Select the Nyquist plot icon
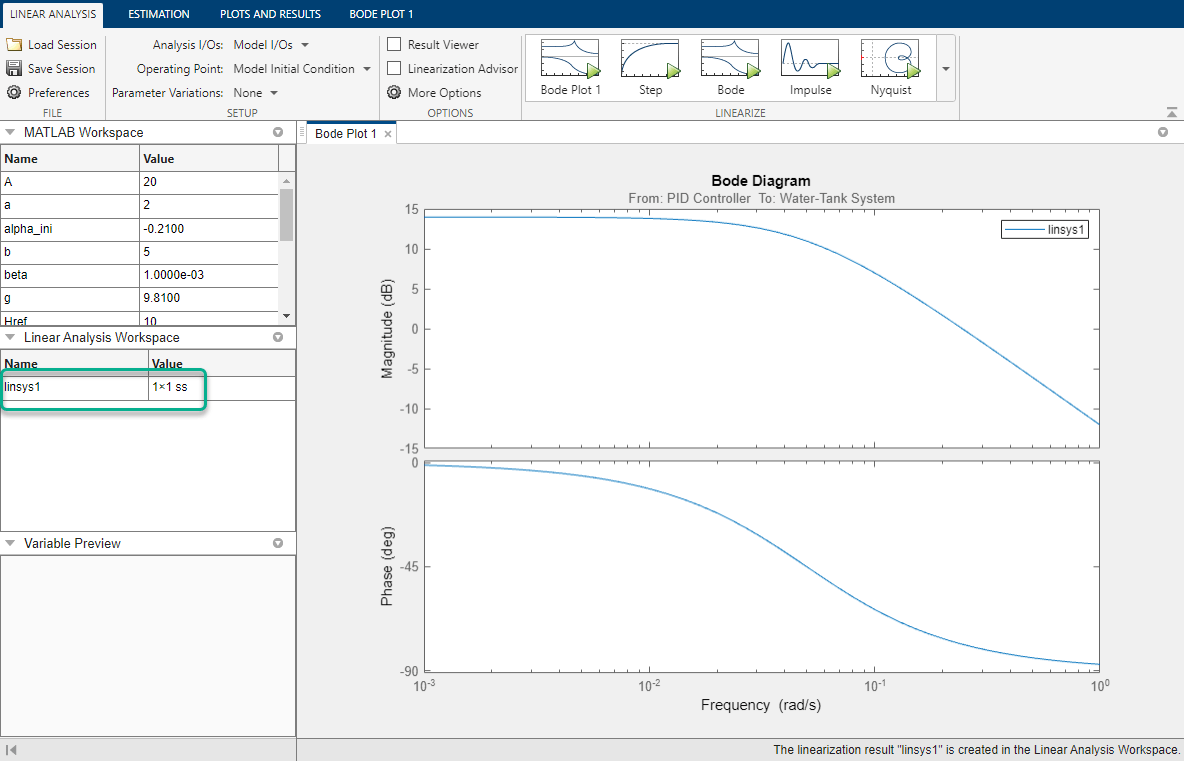Image resolution: width=1184 pixels, height=761 pixels. pos(890,60)
